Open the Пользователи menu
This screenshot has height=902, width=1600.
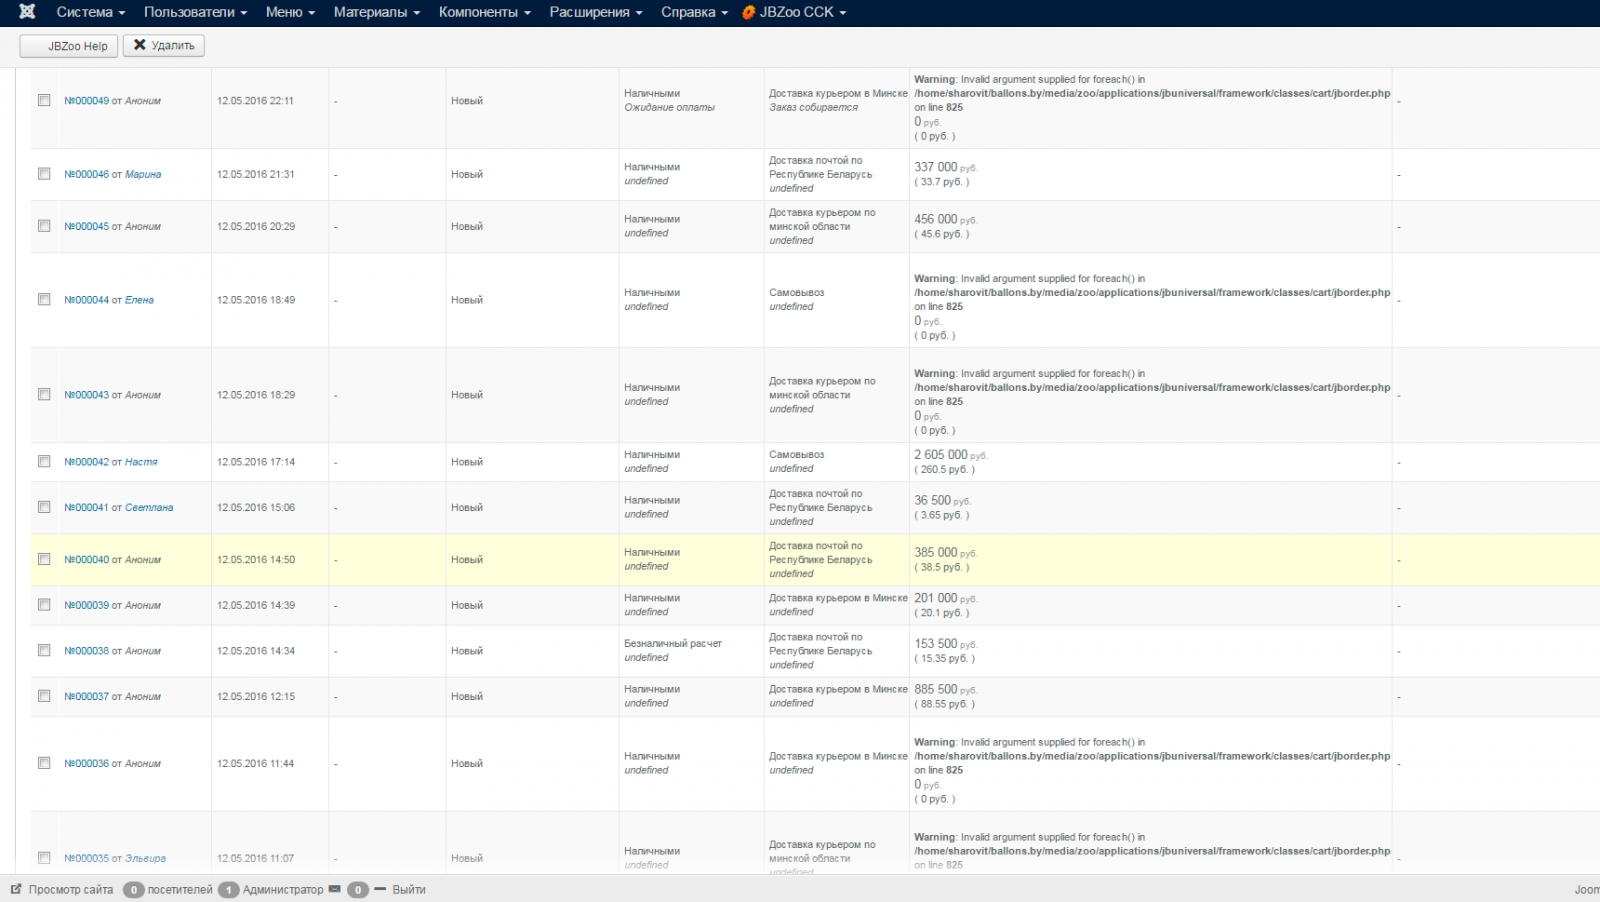pos(195,12)
